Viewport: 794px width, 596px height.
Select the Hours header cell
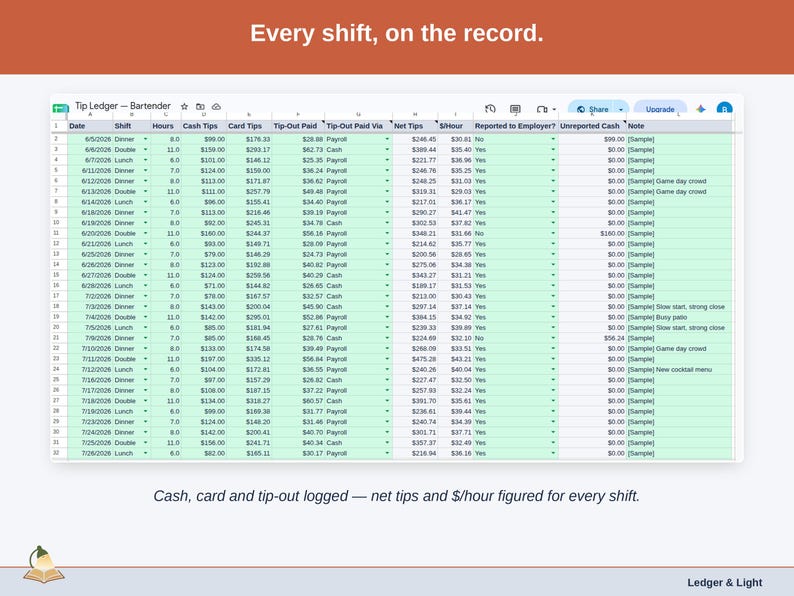tap(166, 126)
